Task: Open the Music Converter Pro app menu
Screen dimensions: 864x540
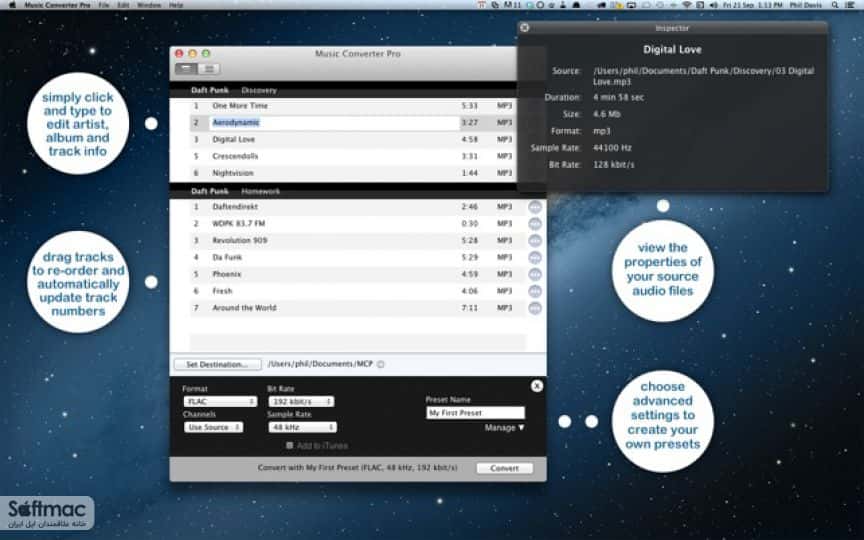Action: coord(57,5)
